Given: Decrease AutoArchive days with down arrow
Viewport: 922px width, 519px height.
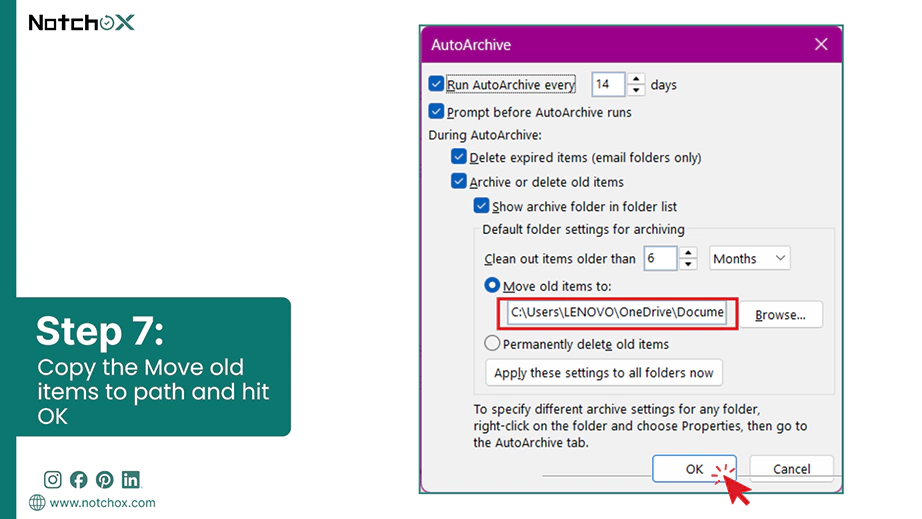Looking at the screenshot, I should point(636,90).
